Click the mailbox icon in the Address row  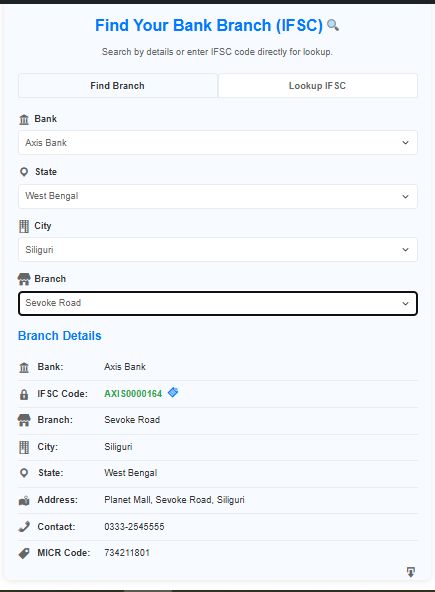click(x=24, y=501)
